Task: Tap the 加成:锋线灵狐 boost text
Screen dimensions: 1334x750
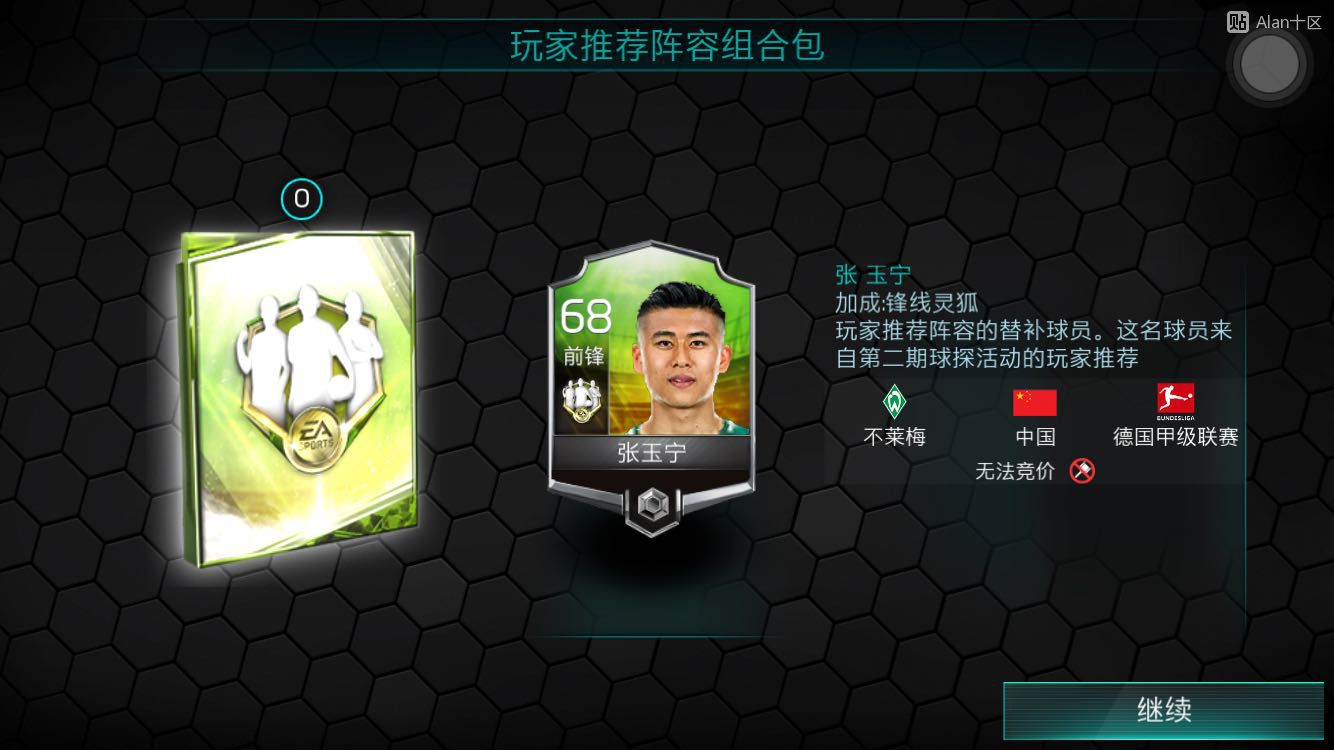Action: pyautogui.click(x=907, y=303)
